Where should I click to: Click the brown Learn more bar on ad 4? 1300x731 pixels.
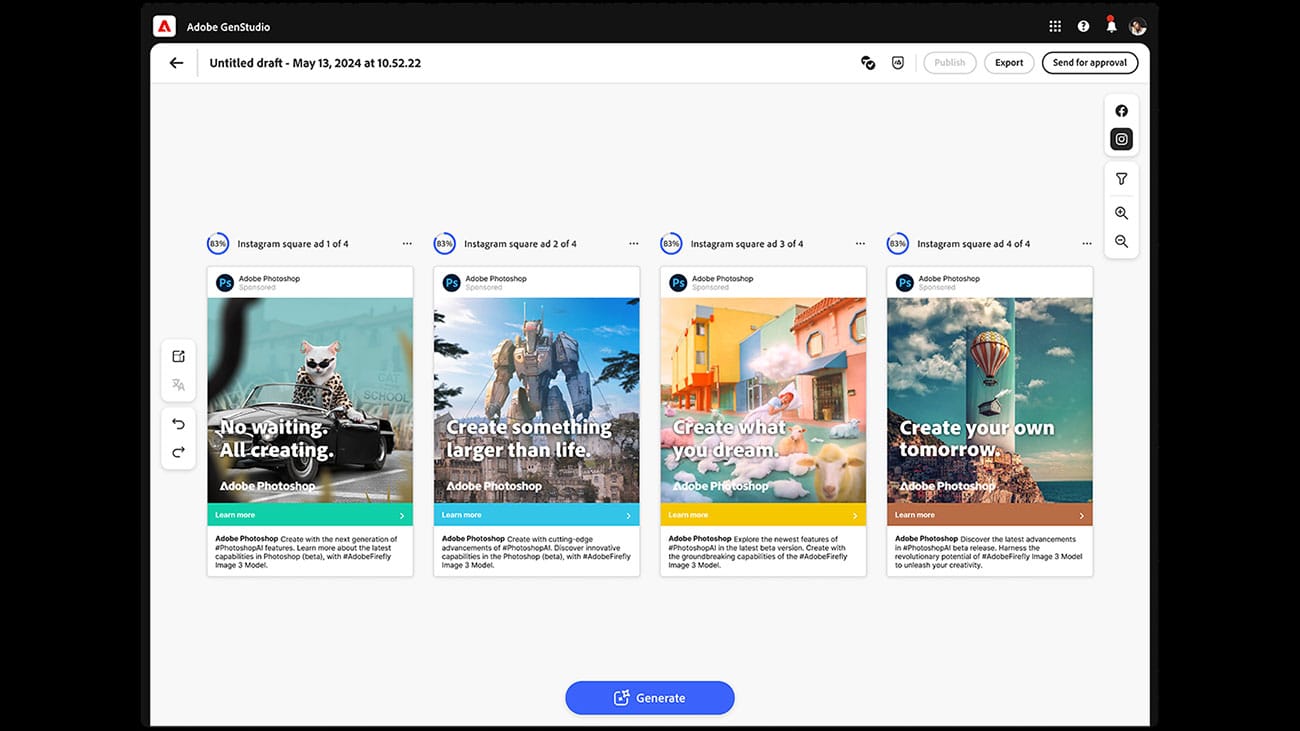click(990, 515)
